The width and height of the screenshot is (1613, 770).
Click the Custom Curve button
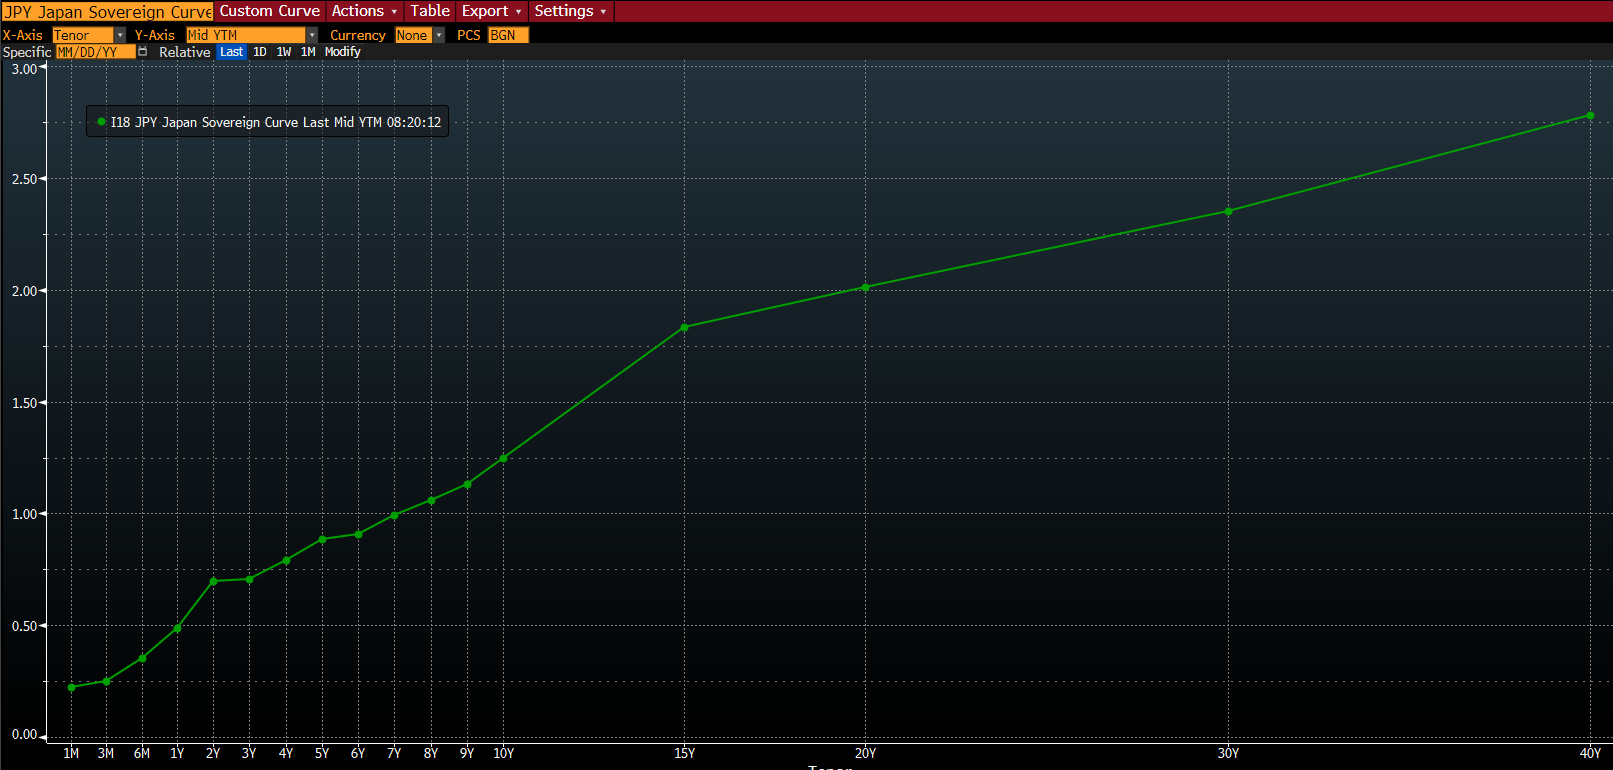click(x=270, y=11)
